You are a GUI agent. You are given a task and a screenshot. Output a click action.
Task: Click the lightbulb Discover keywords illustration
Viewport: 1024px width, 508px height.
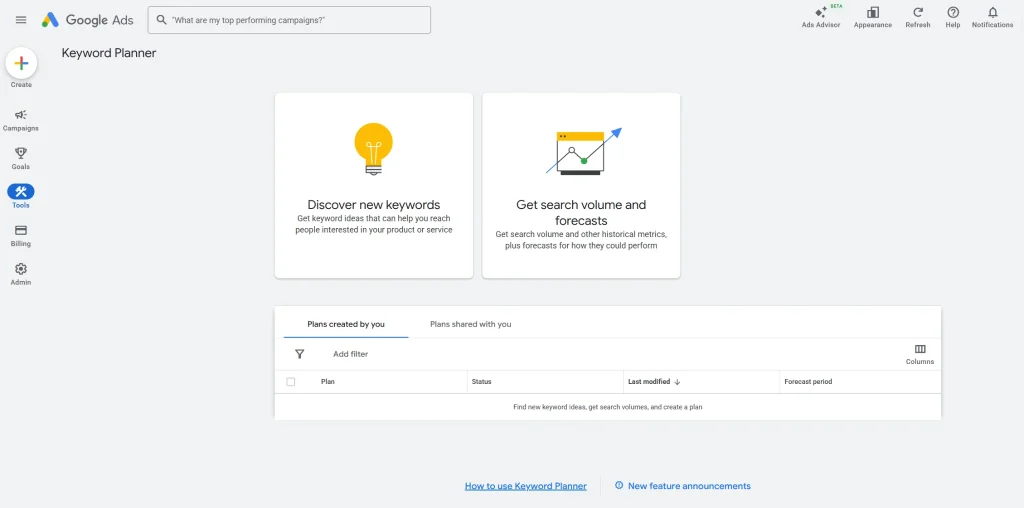(x=374, y=149)
